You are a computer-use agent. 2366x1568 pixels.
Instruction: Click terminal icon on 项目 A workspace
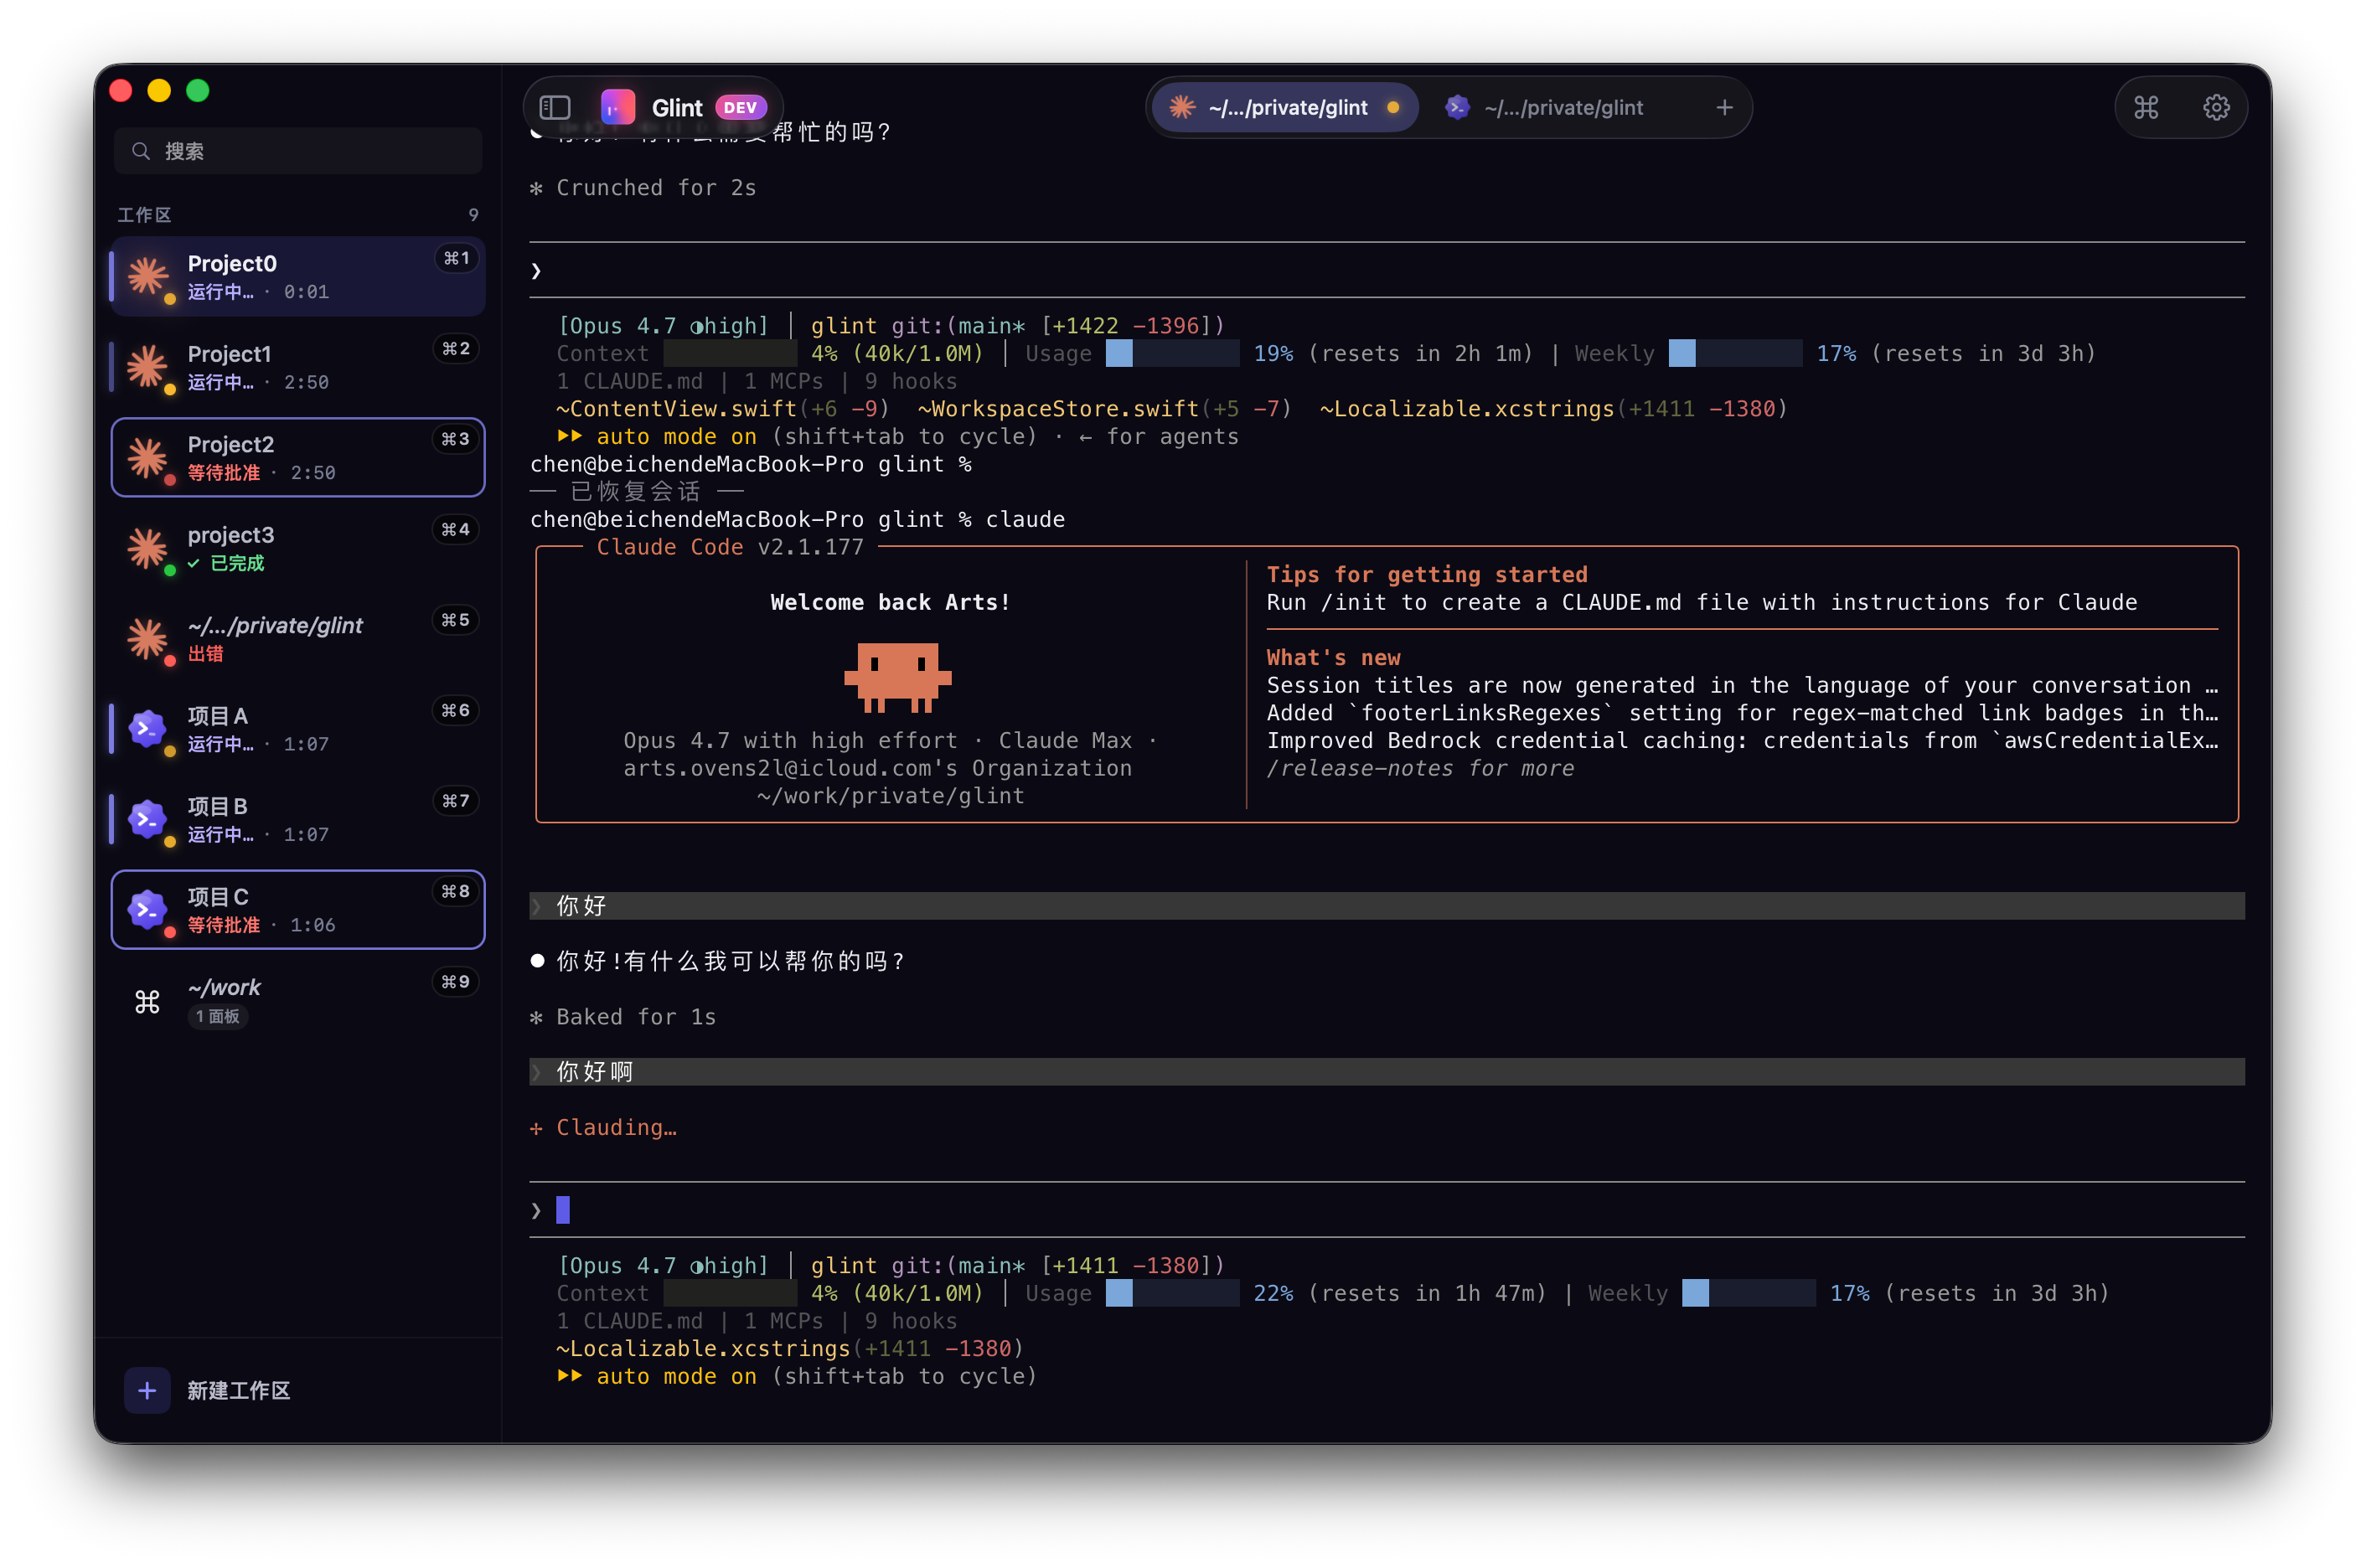click(x=148, y=729)
